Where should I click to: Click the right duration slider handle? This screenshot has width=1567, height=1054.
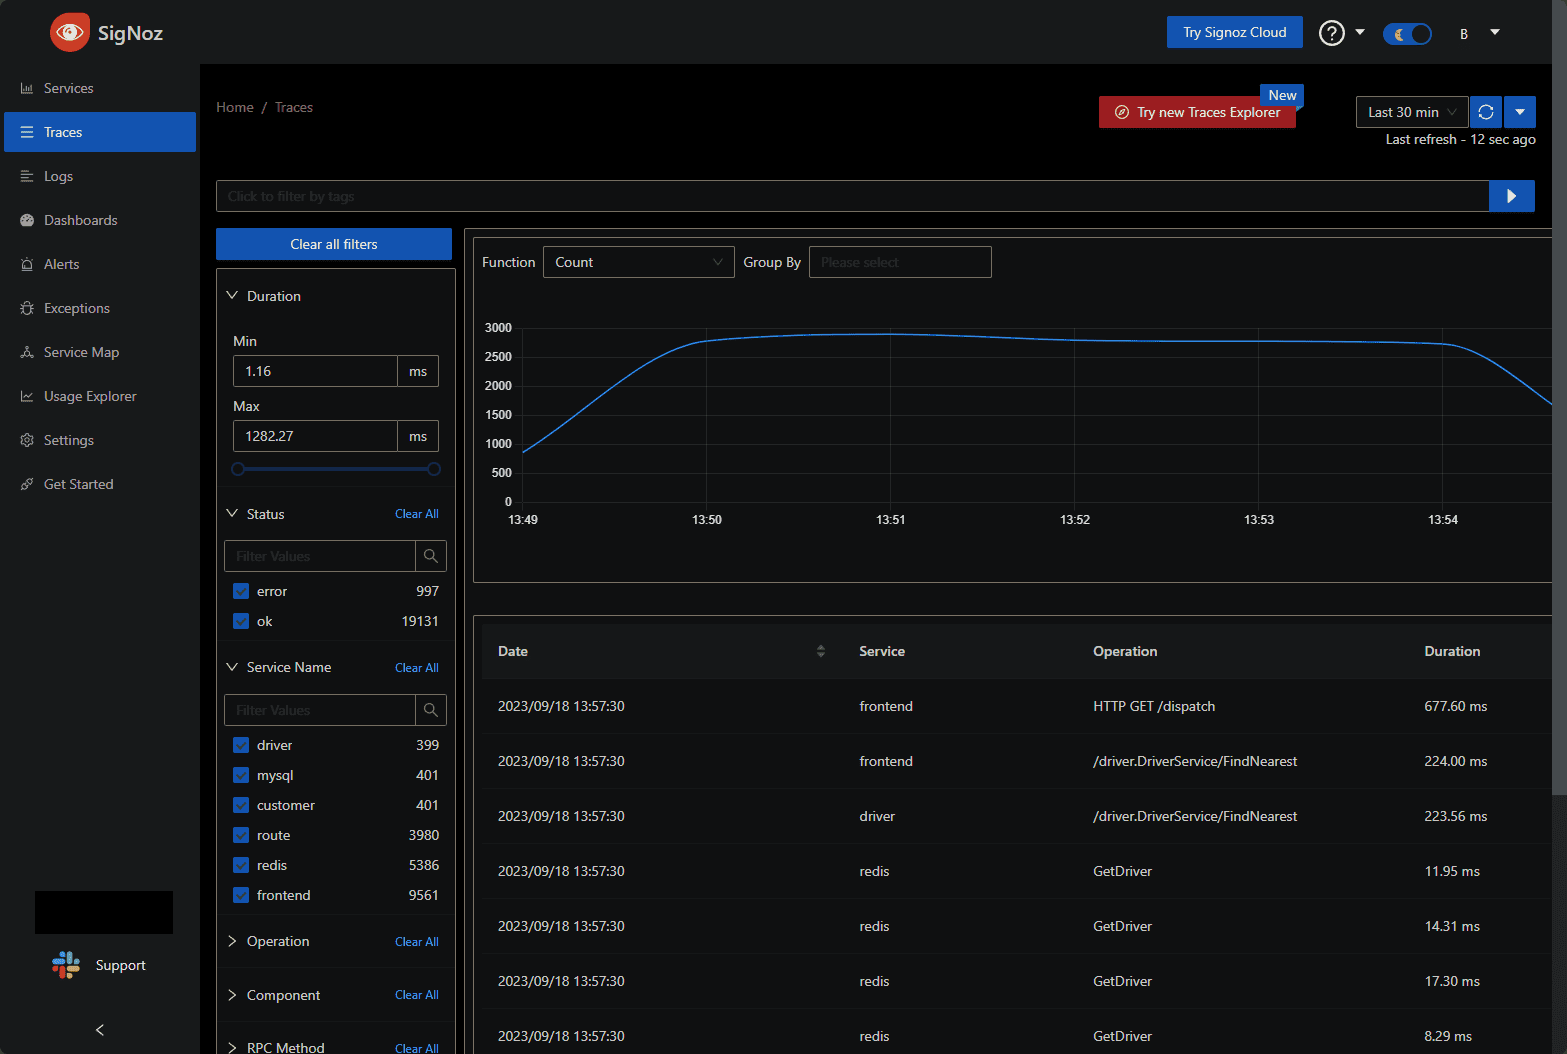433,469
